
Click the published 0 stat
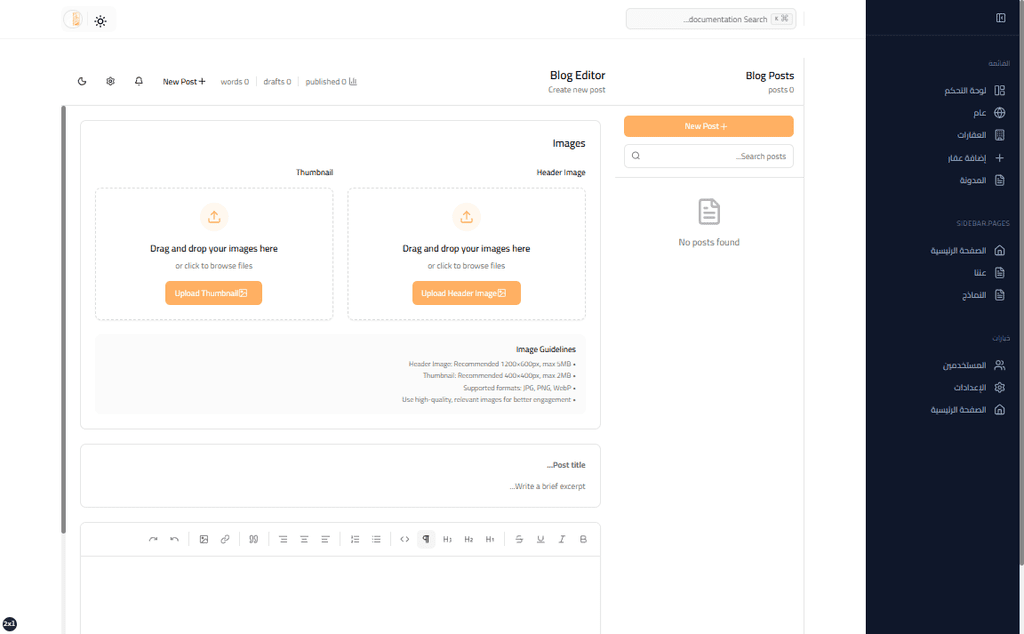coord(331,82)
